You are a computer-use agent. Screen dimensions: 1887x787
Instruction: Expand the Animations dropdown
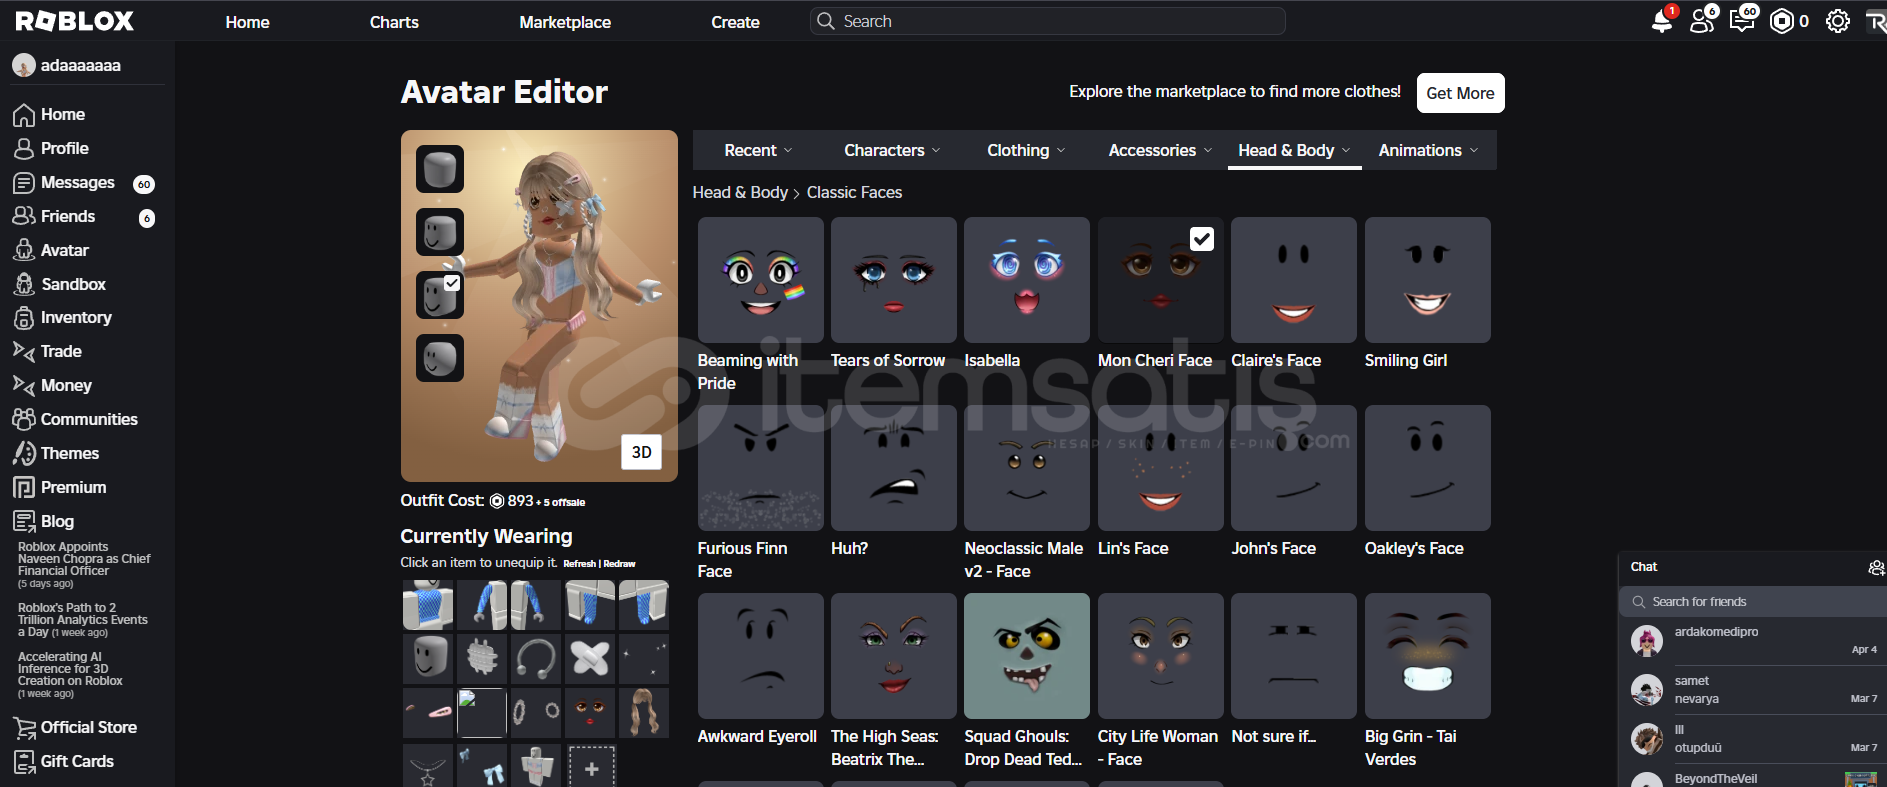[x=1428, y=151]
